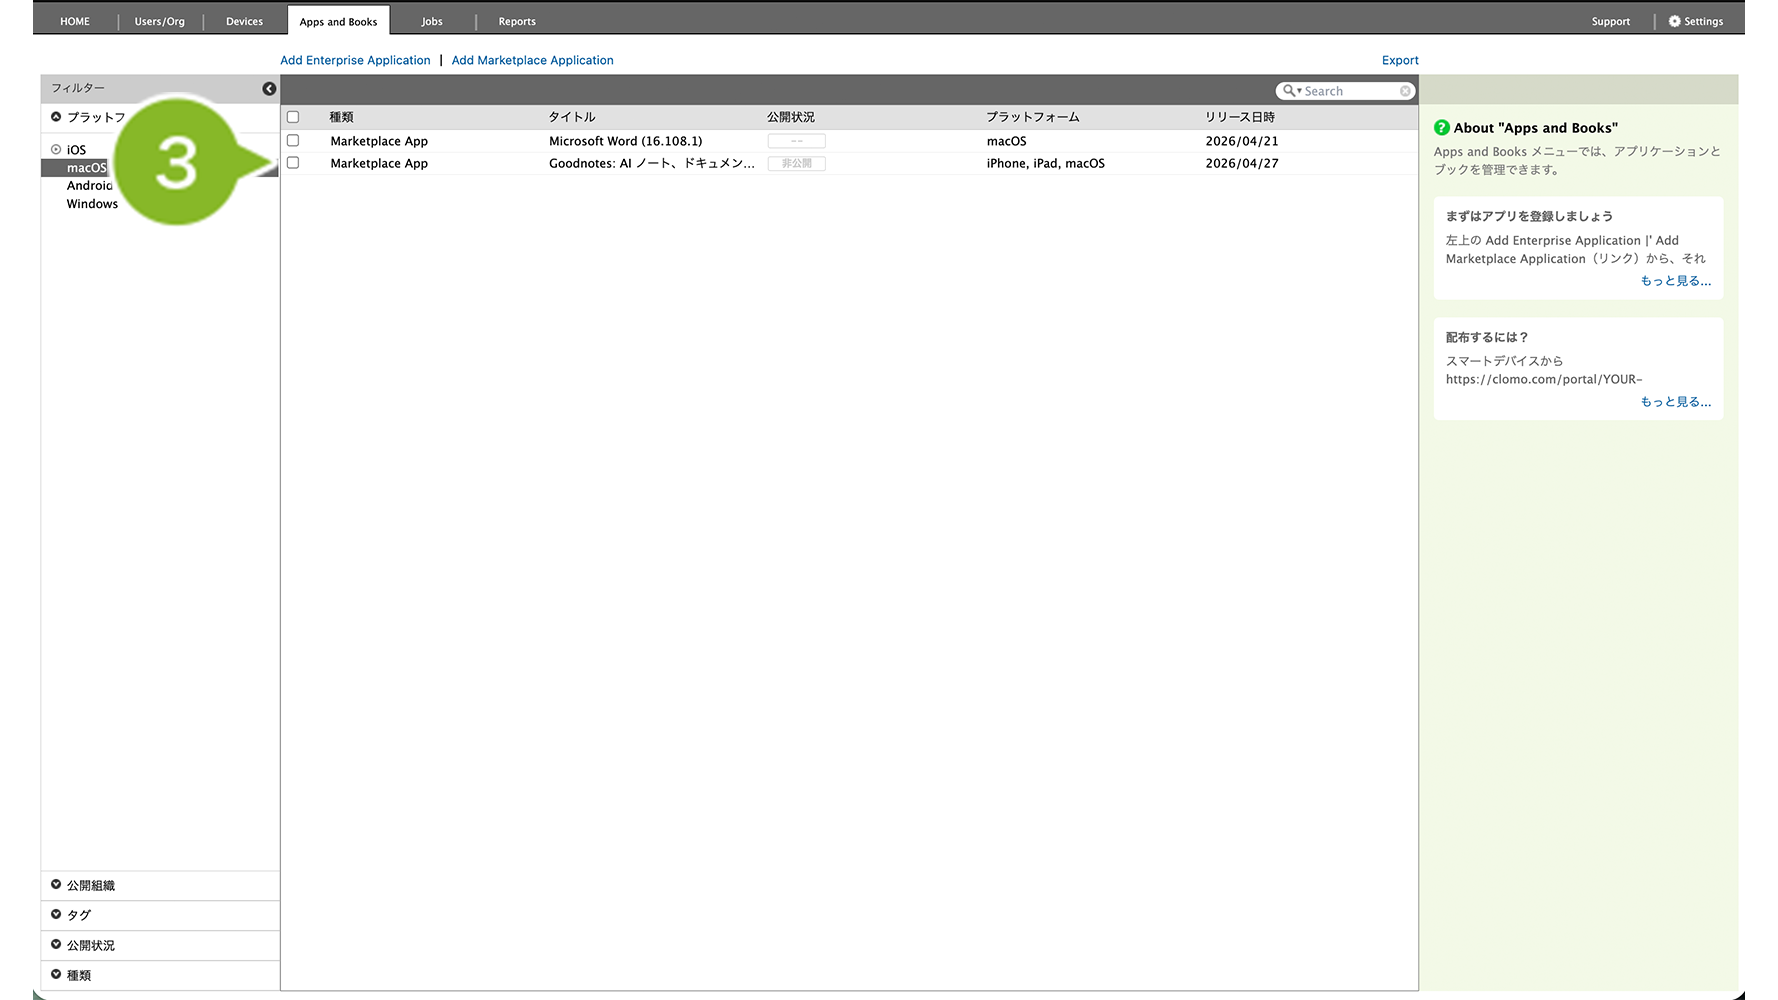The image size is (1778, 1000).
Task: Click the status badge of Microsoft Word
Action: tap(797, 141)
